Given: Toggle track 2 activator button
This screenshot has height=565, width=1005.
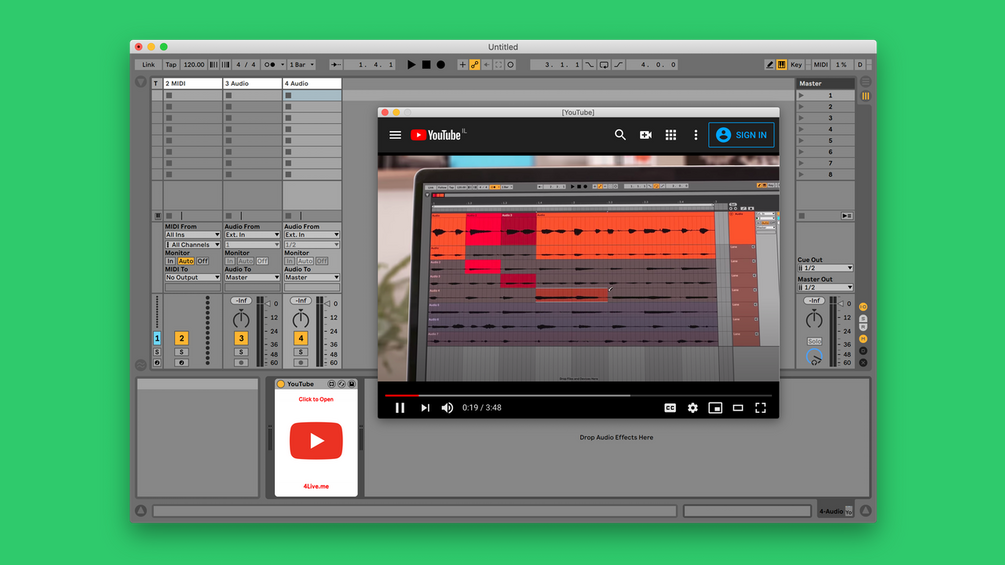Looking at the screenshot, I should (x=181, y=338).
